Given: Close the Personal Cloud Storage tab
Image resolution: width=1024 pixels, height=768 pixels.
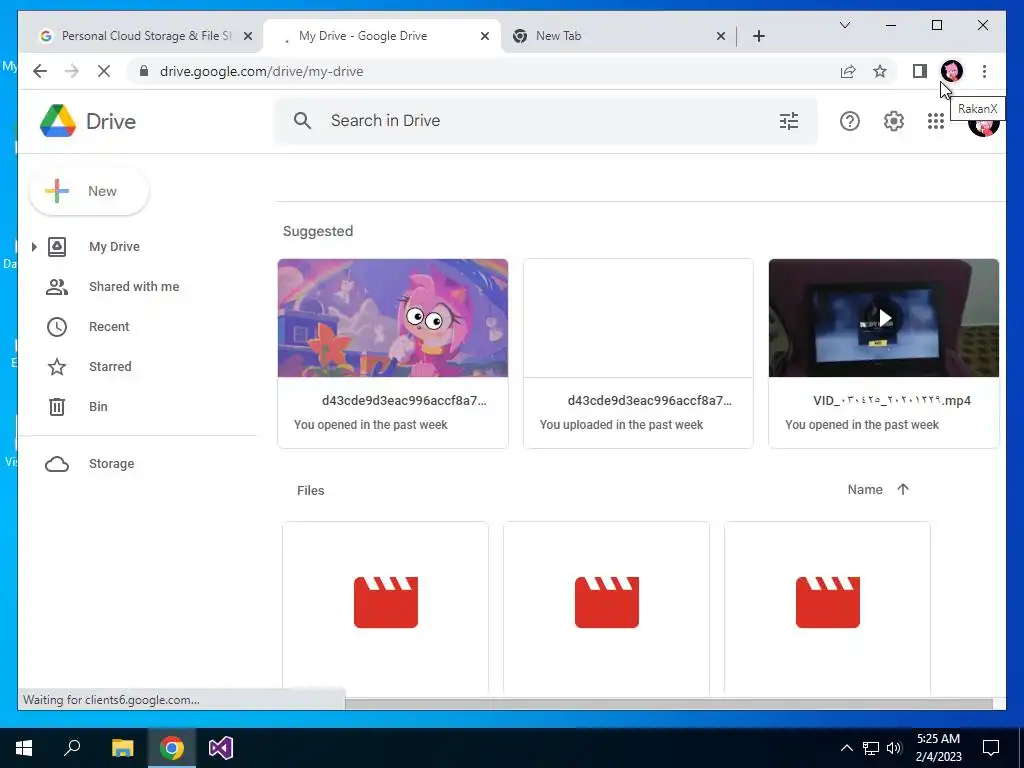Looking at the screenshot, I should (248, 36).
